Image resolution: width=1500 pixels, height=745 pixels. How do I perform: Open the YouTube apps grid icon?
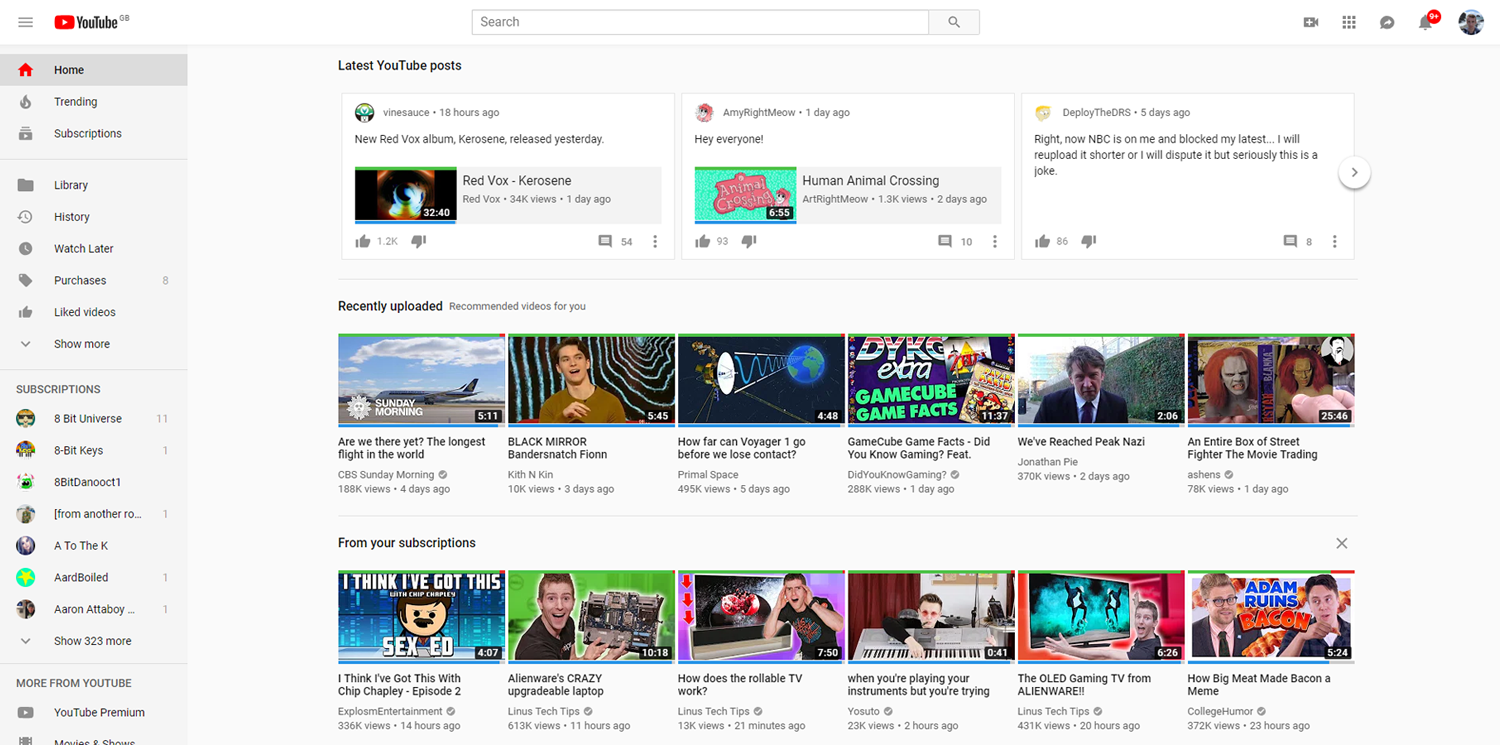(1348, 21)
